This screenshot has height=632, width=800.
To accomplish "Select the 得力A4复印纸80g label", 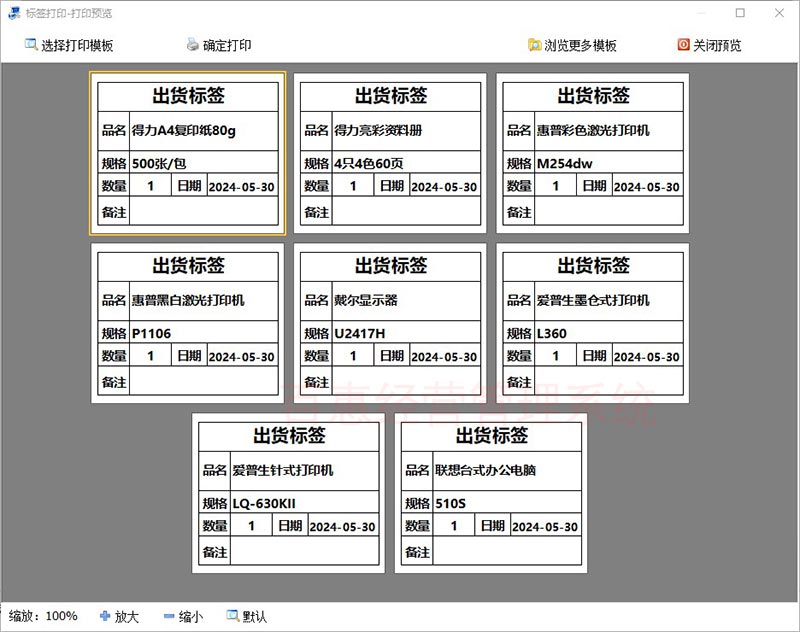I will (188, 153).
